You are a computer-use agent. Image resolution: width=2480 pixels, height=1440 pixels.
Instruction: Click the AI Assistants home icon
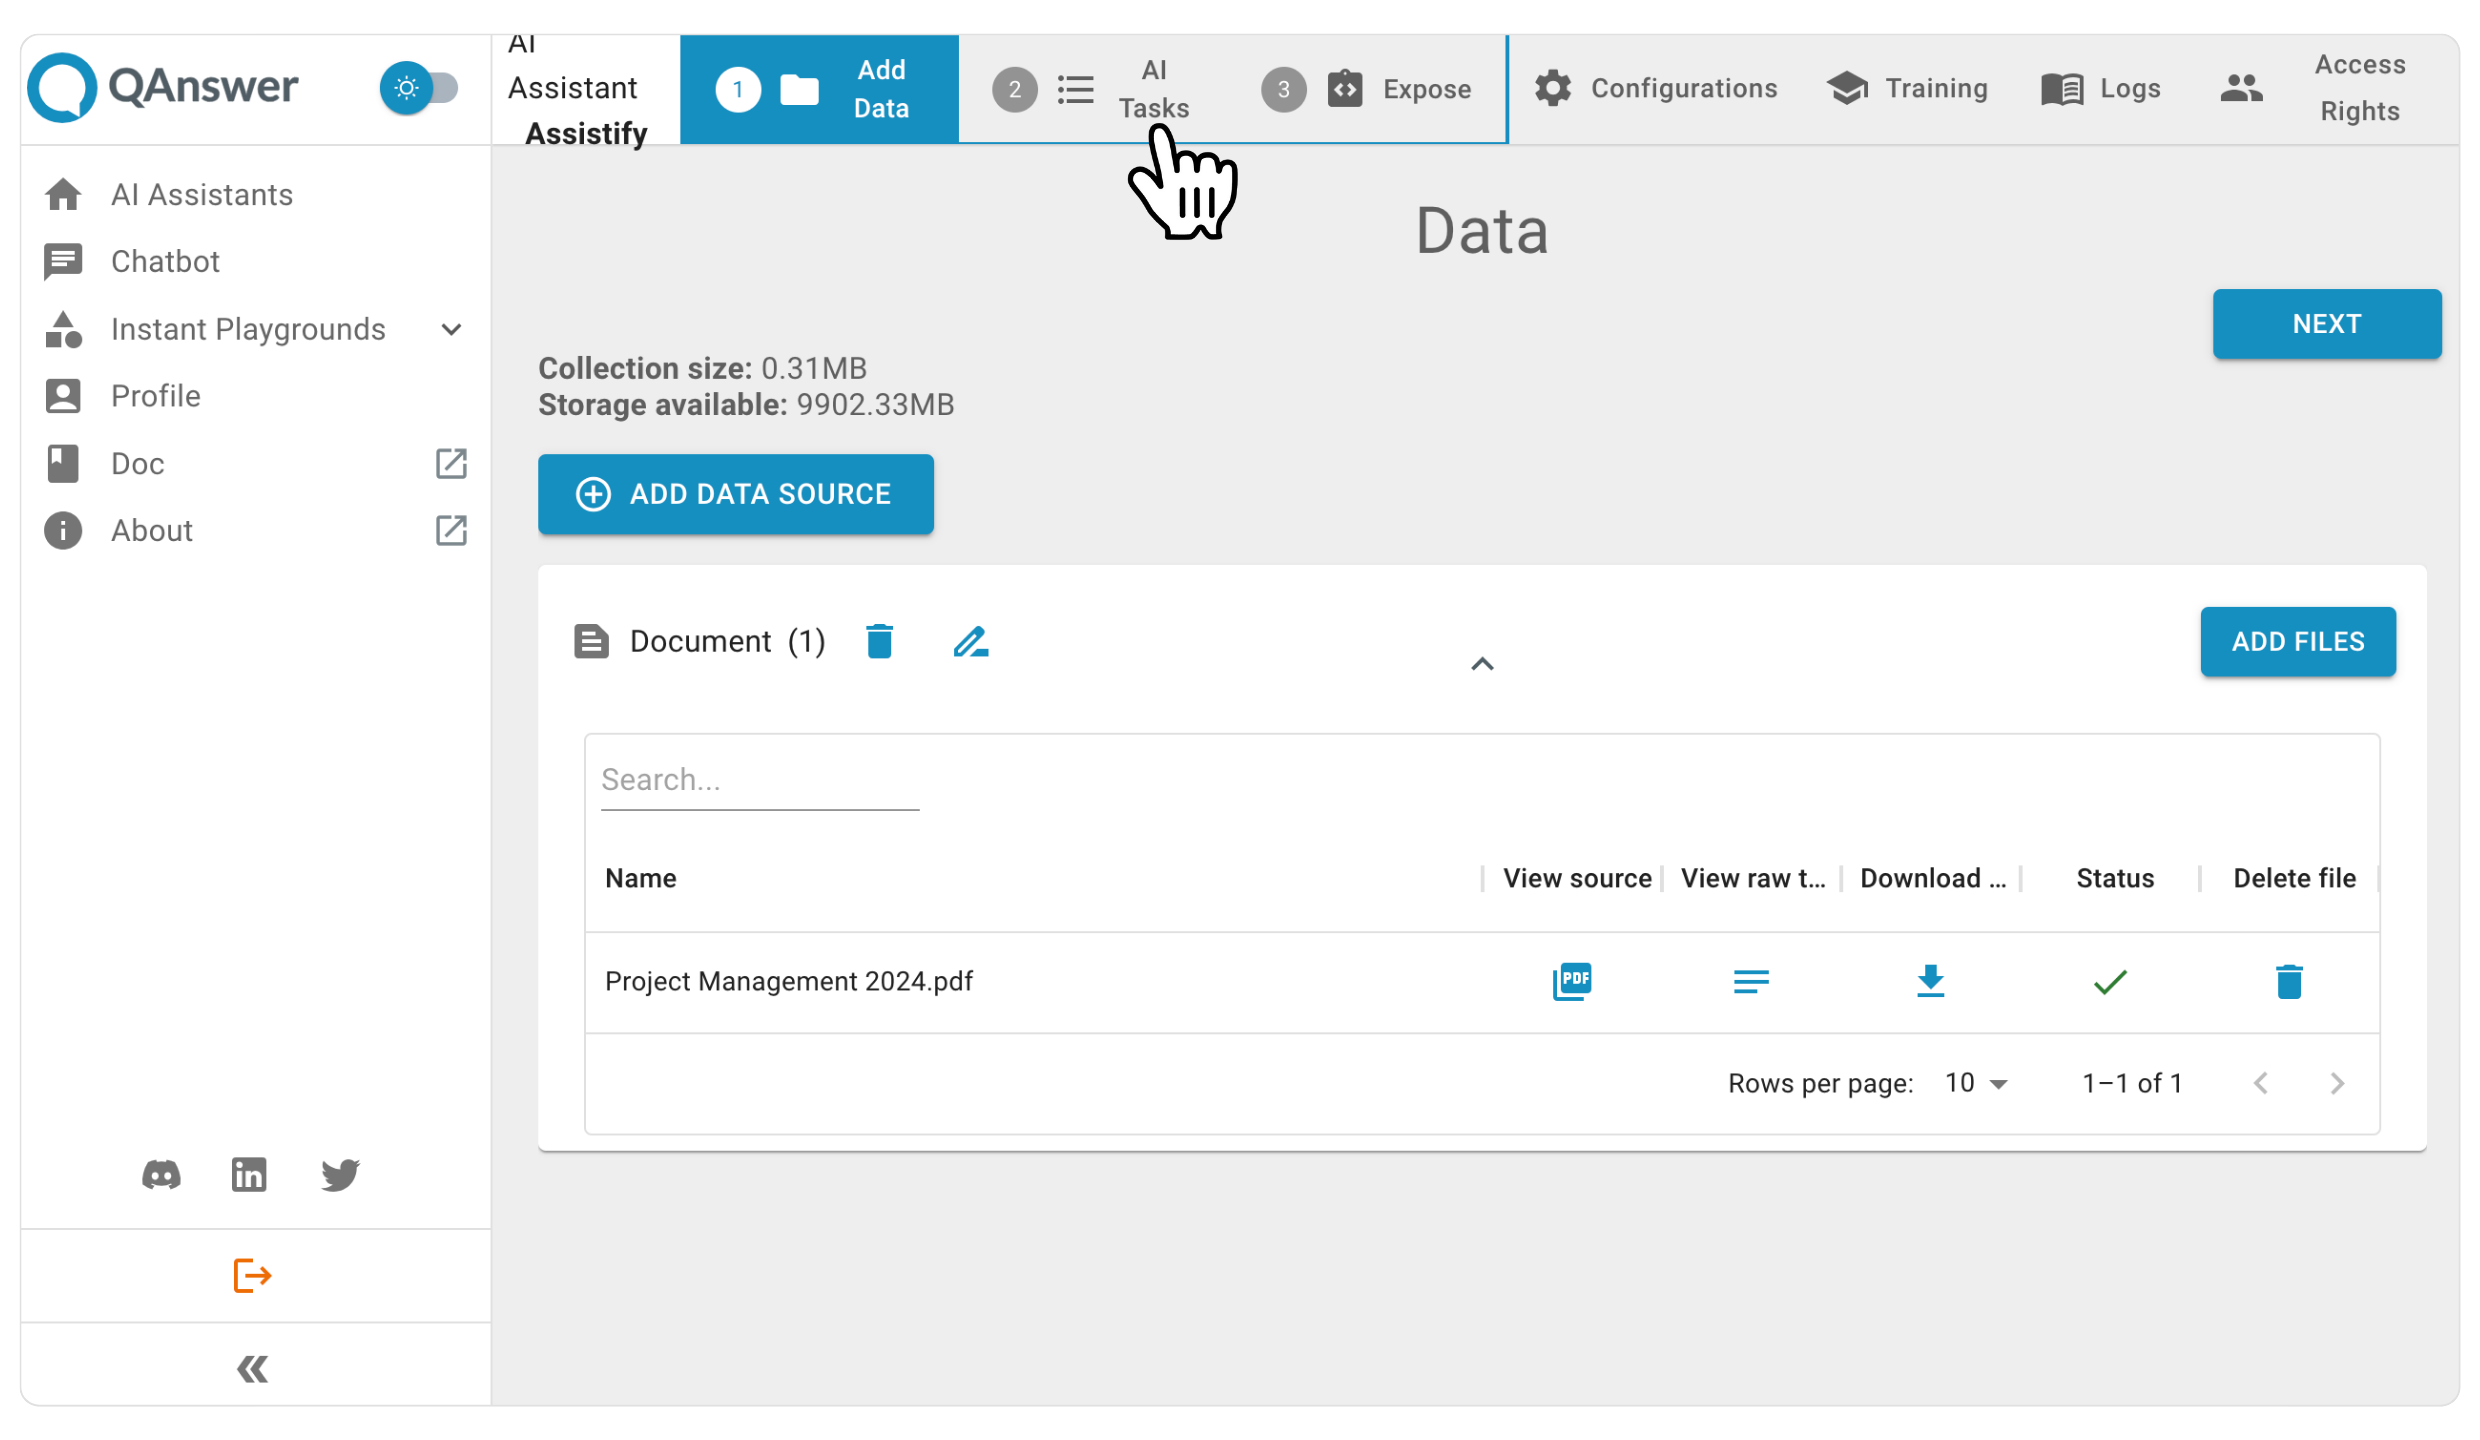pos(63,194)
